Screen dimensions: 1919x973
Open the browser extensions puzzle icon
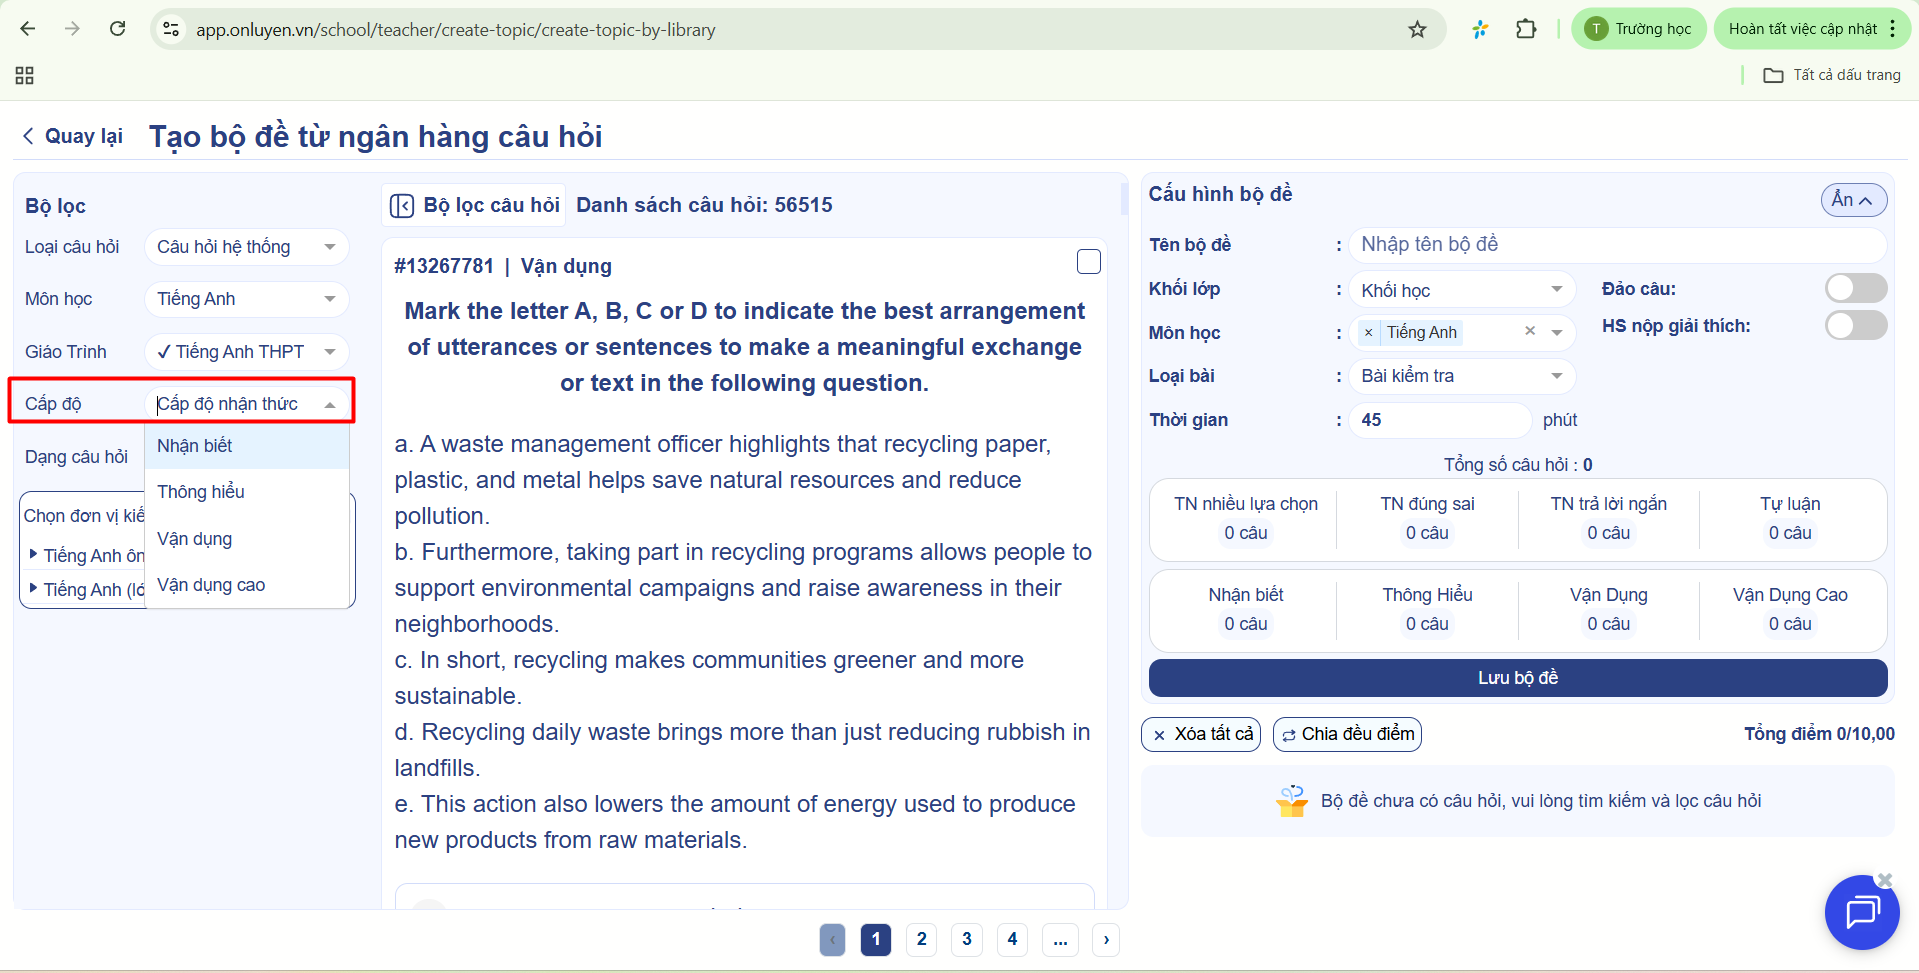[1525, 30]
